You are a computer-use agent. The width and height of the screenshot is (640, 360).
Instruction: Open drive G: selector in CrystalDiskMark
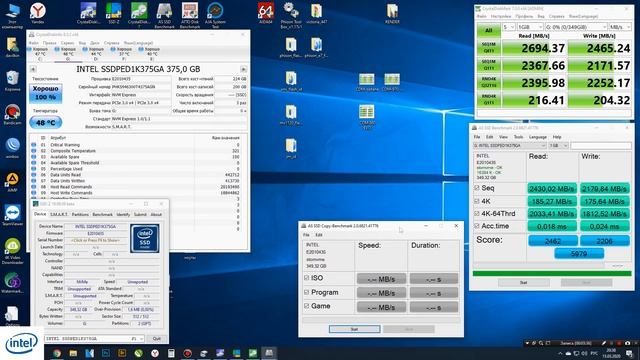pyautogui.click(x=576, y=27)
